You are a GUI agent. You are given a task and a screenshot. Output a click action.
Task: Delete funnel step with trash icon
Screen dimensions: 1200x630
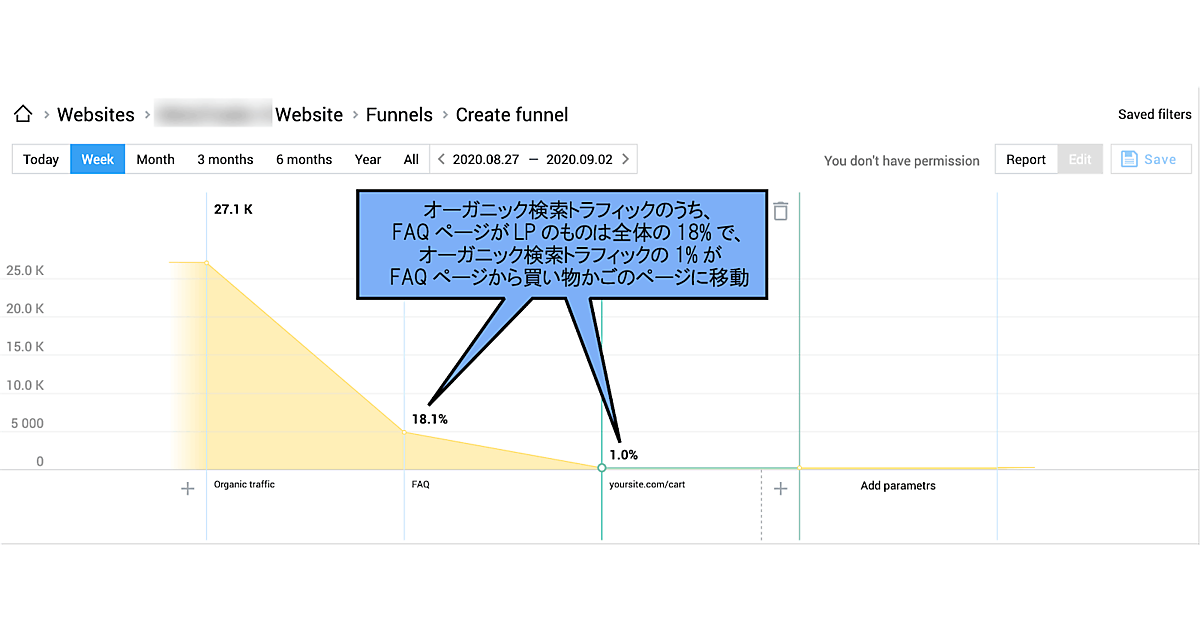coord(781,211)
